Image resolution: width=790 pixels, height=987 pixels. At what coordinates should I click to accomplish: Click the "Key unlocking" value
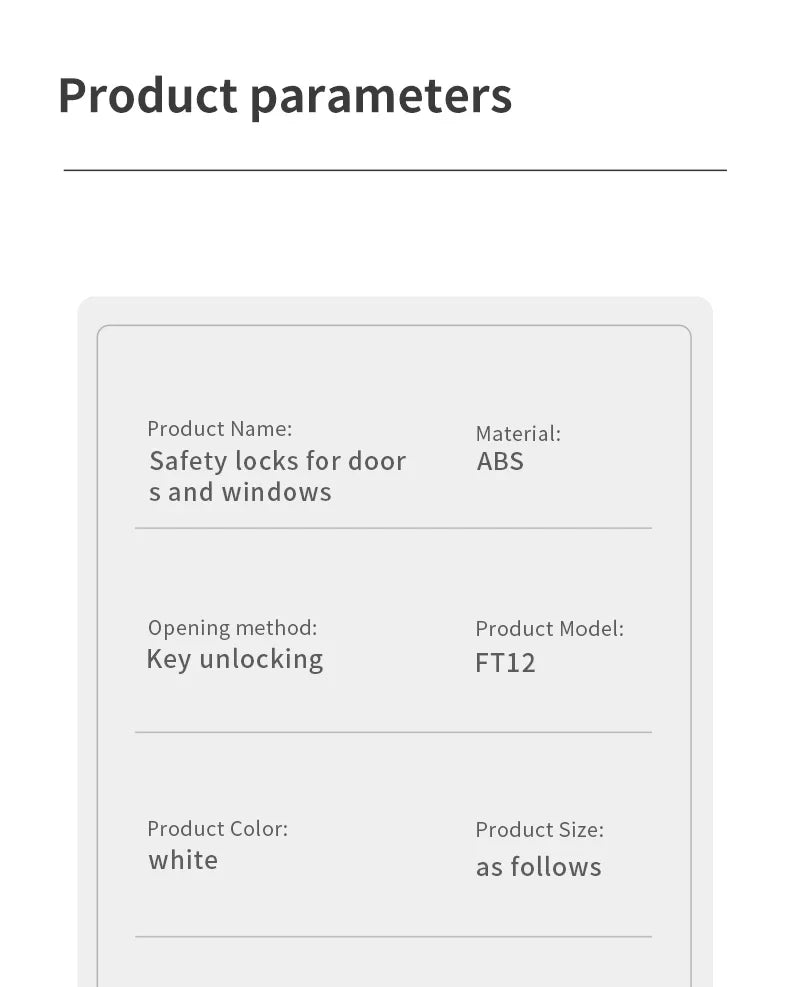(235, 660)
